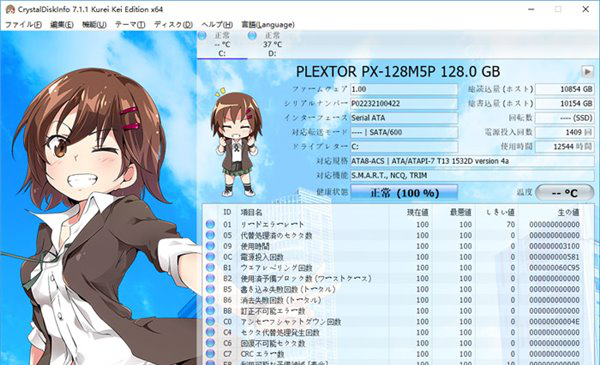
Task: Click the standard field ATA8-ACS
Action: pos(472,161)
